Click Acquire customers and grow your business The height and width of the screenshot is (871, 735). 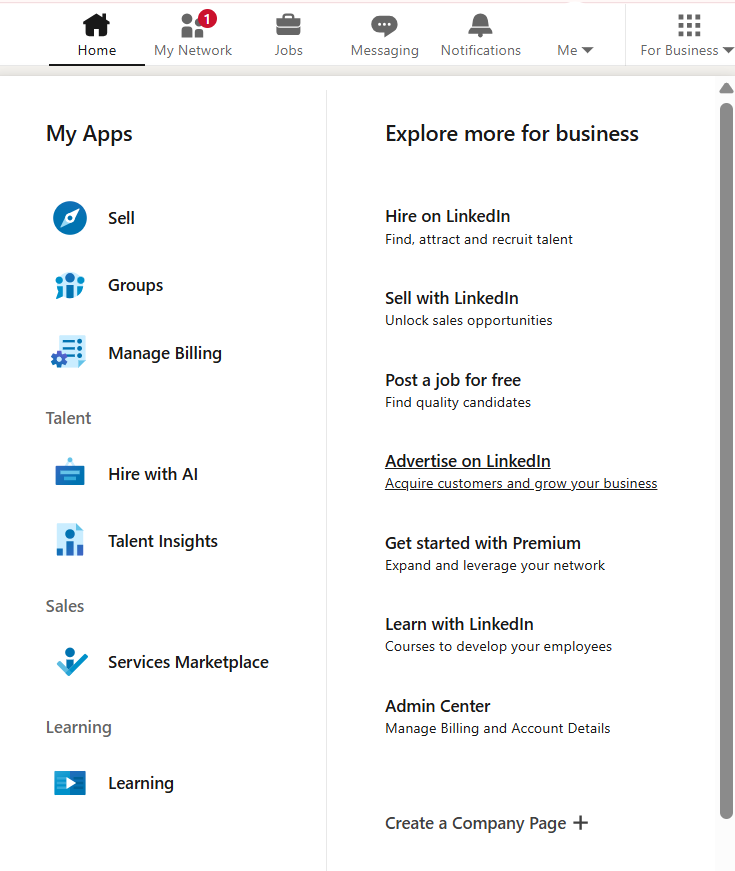click(521, 484)
